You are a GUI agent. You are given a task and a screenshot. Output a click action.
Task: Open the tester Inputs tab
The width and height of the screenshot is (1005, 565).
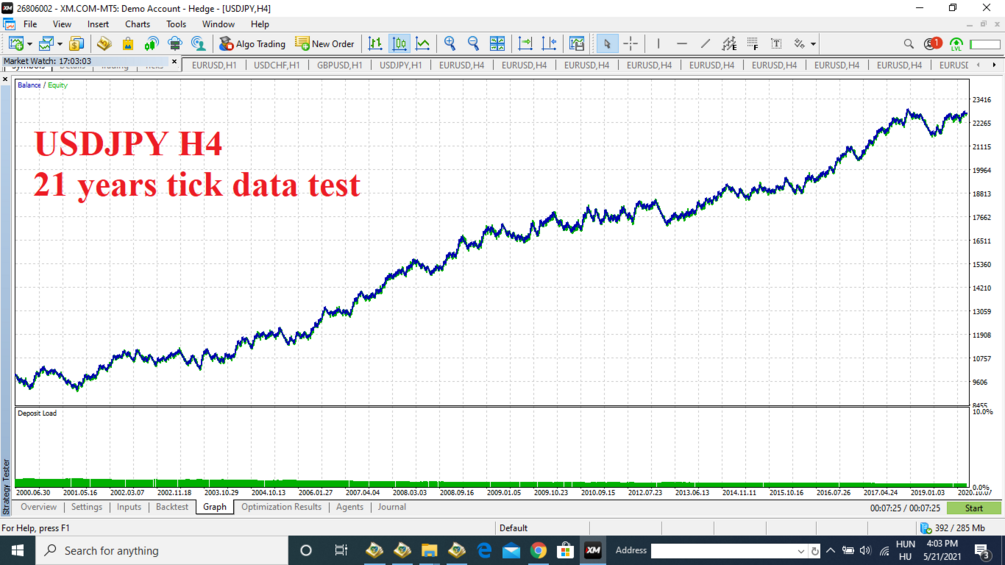(129, 507)
